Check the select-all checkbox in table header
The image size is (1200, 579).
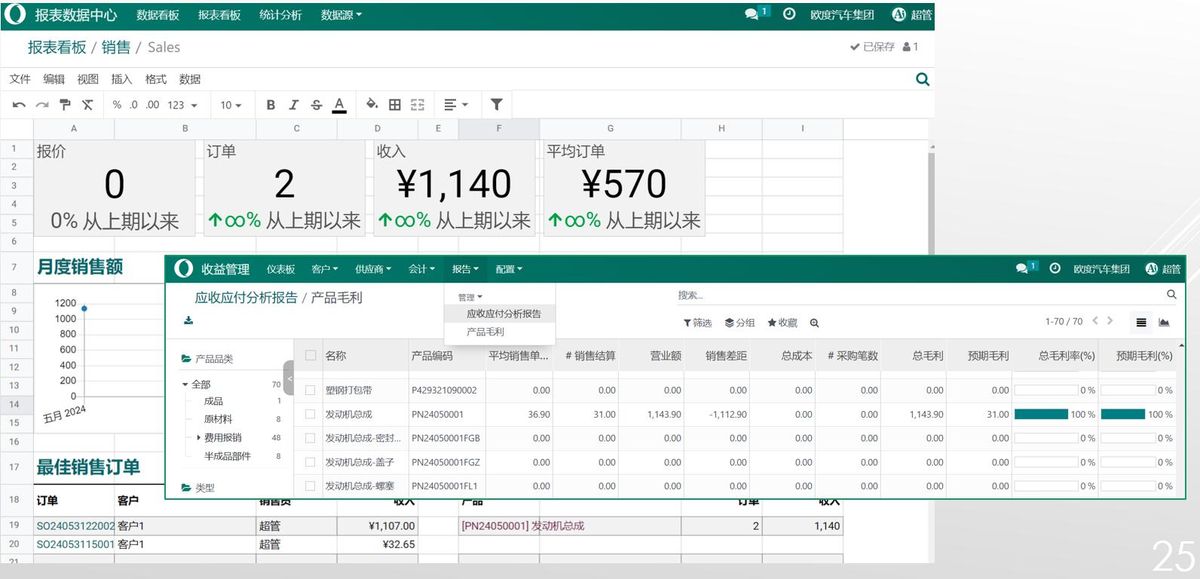(x=310, y=355)
